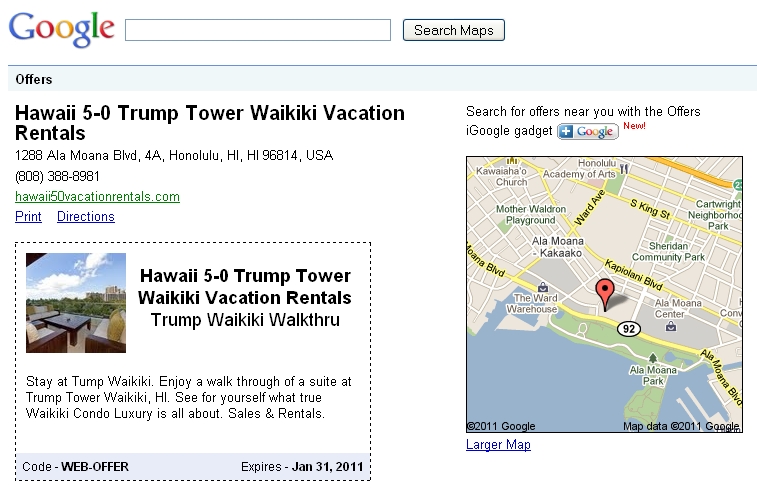
Task: Open Directions for the listing
Action: click(86, 216)
